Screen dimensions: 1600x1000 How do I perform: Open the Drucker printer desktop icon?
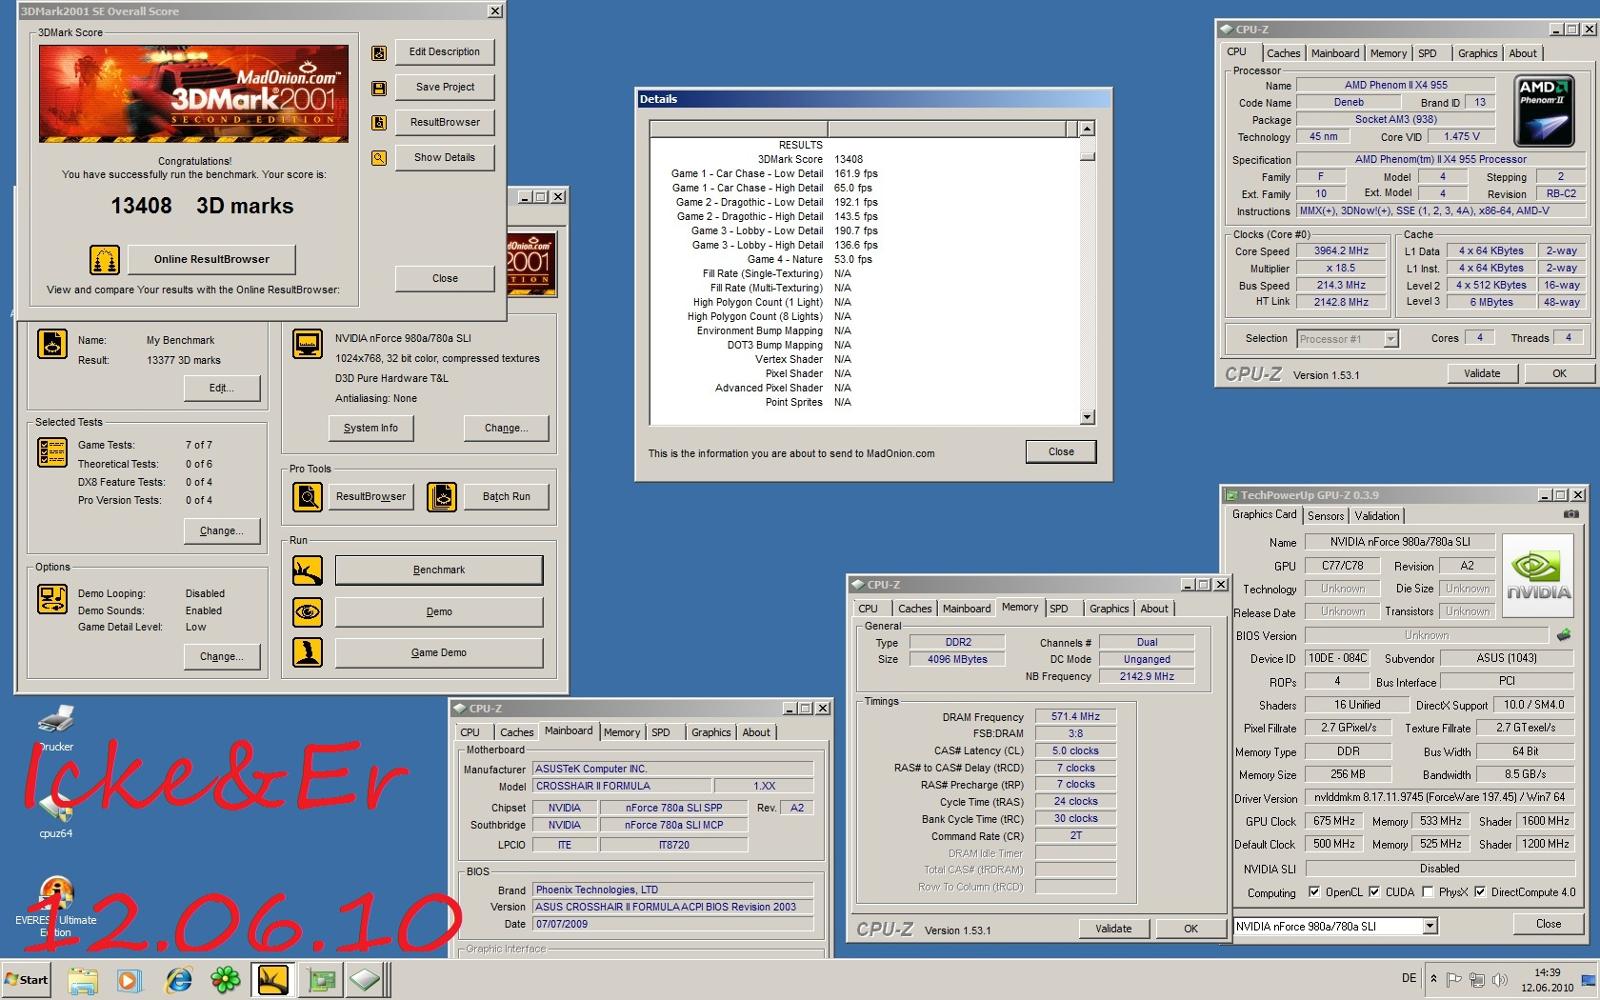[x=56, y=727]
